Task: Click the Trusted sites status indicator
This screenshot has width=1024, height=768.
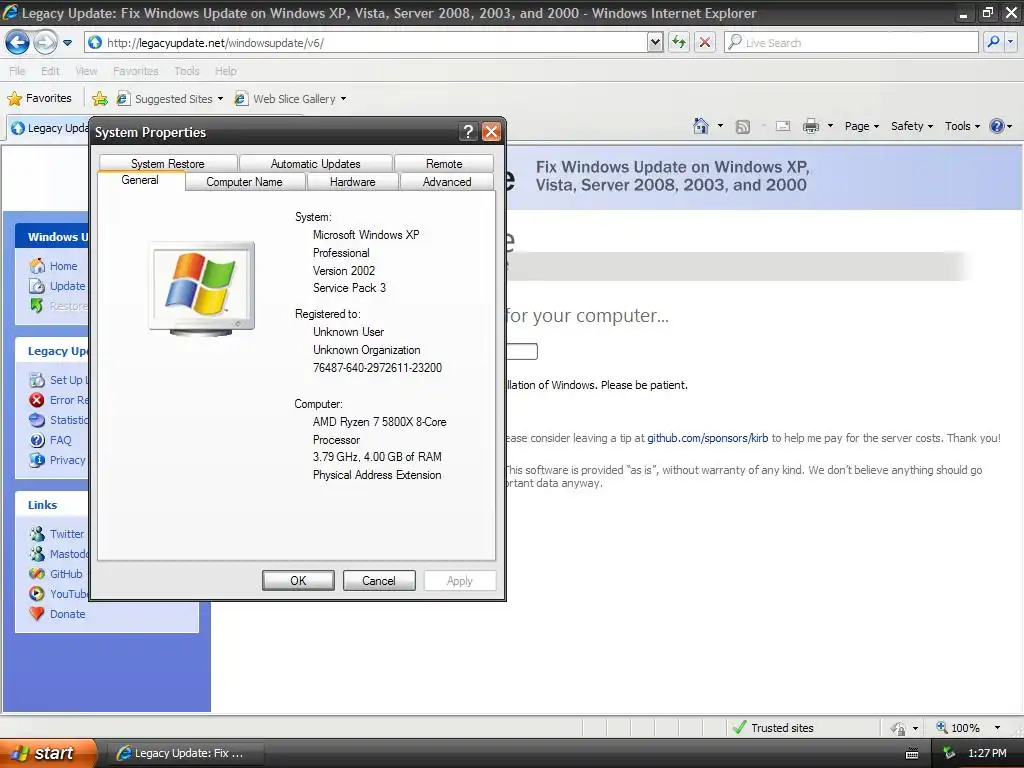Action: click(x=773, y=728)
